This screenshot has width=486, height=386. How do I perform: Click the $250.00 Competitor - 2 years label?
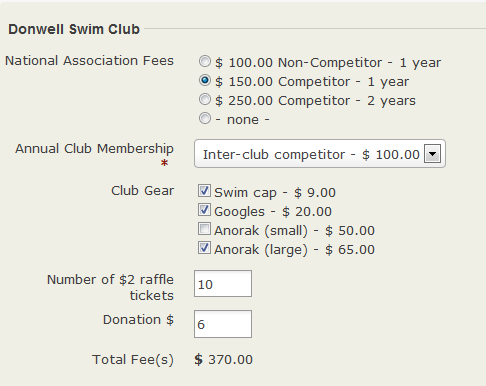pyautogui.click(x=315, y=101)
